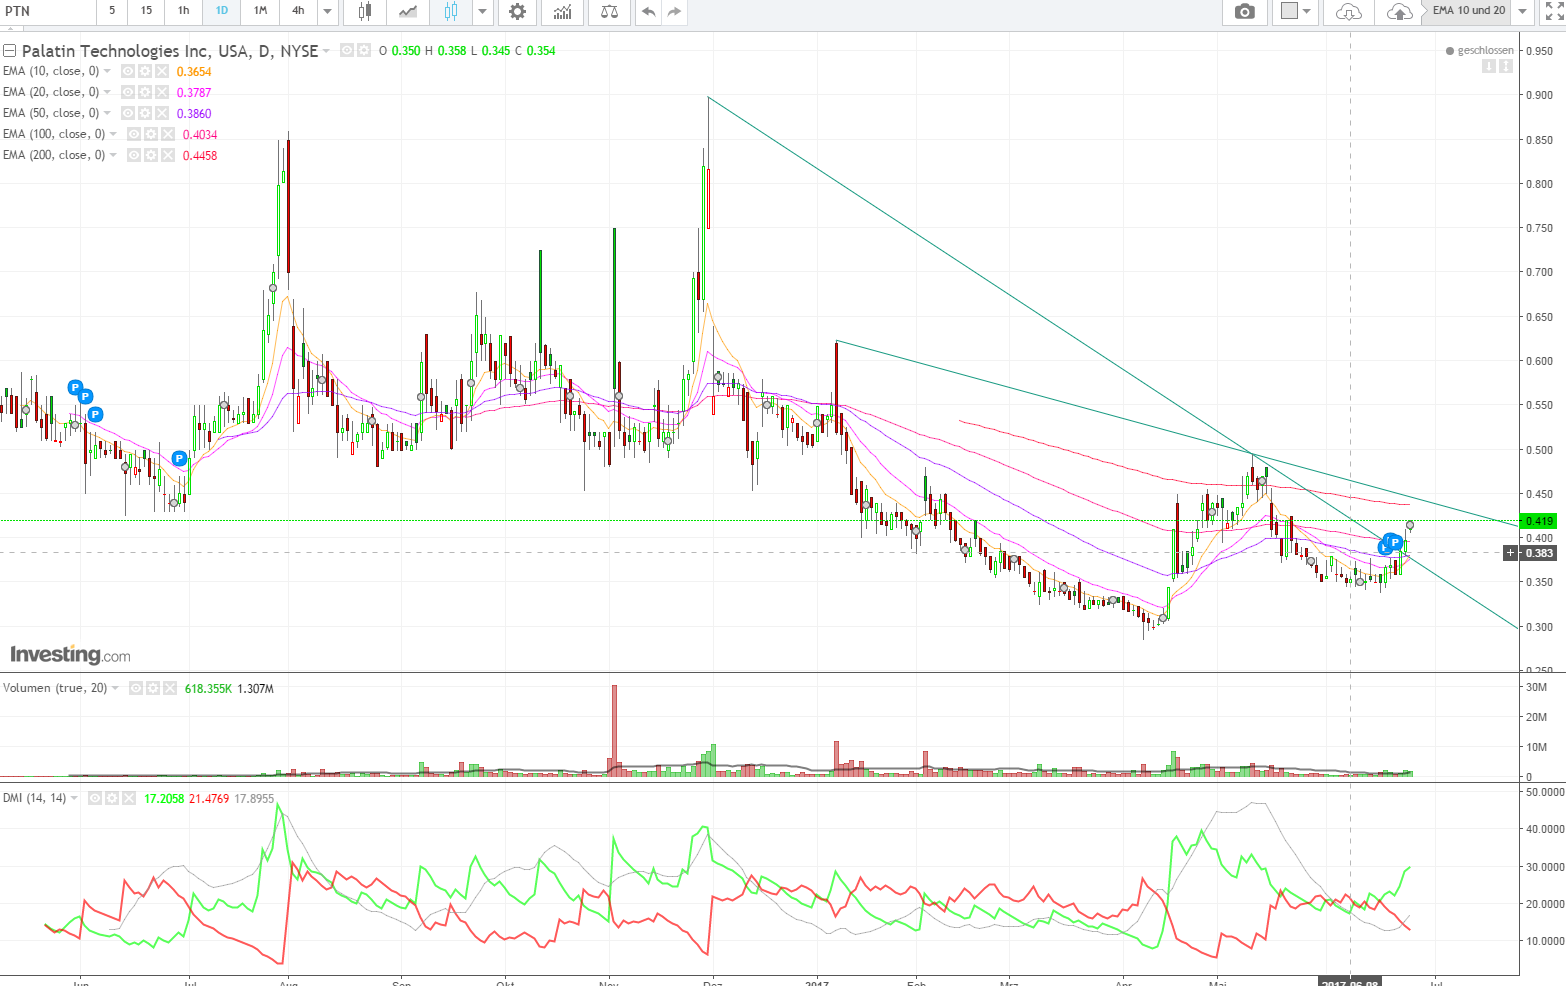The height and width of the screenshot is (986, 1566).
Task: Click the pane move-down arrow button
Action: tap(1488, 66)
